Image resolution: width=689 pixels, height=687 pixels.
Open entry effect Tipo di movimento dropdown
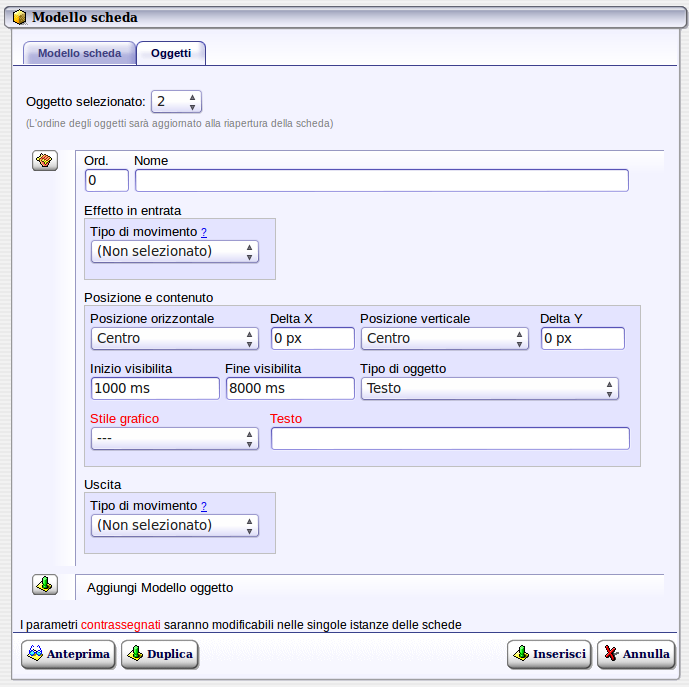coord(174,251)
